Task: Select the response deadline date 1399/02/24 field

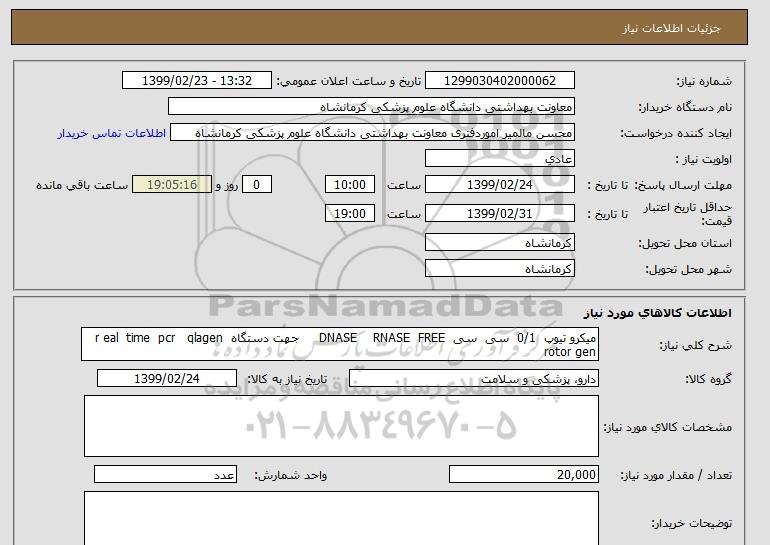Action: 499,185
